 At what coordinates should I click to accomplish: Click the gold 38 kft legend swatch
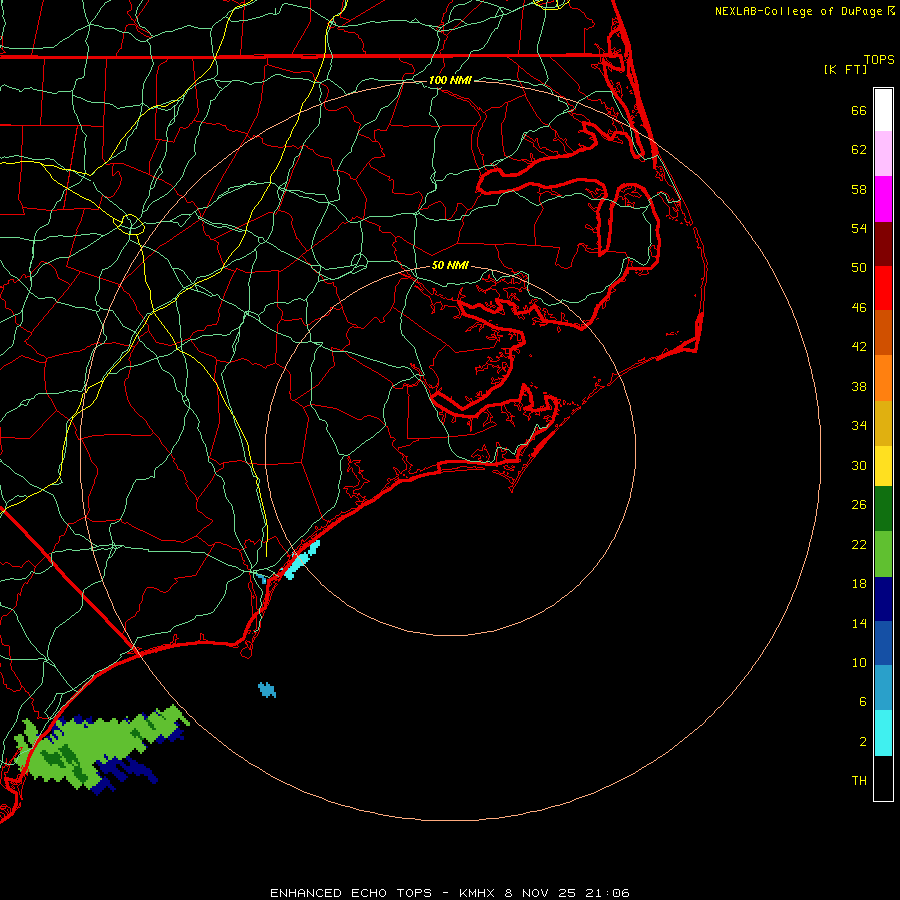point(883,423)
